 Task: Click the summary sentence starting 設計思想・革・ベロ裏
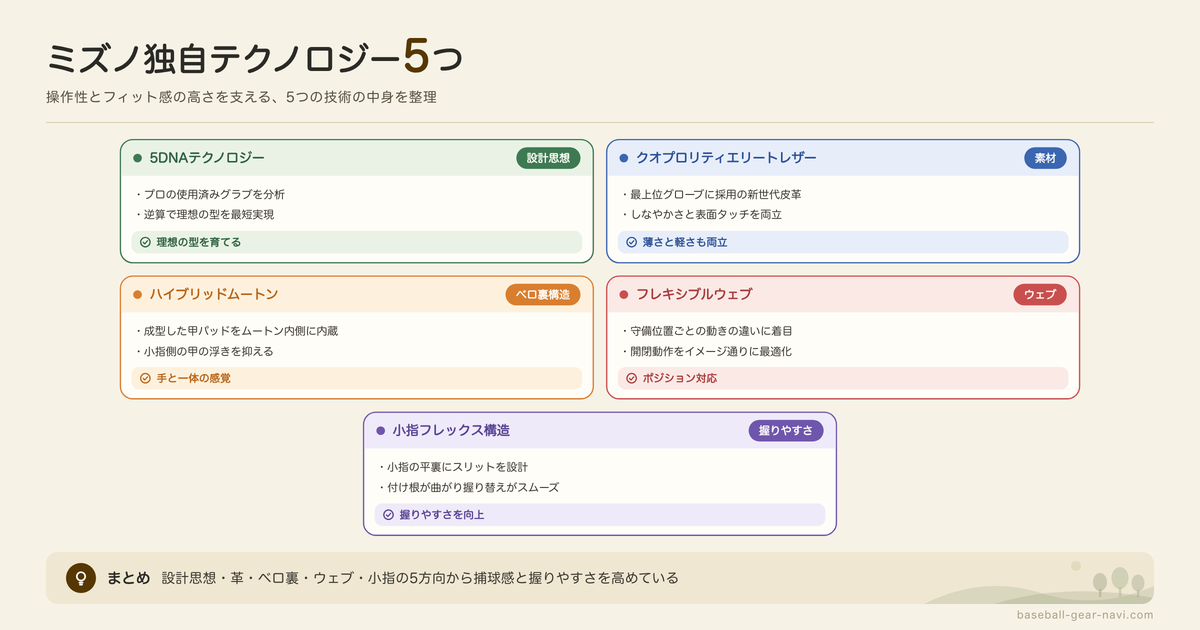[x=420, y=578]
